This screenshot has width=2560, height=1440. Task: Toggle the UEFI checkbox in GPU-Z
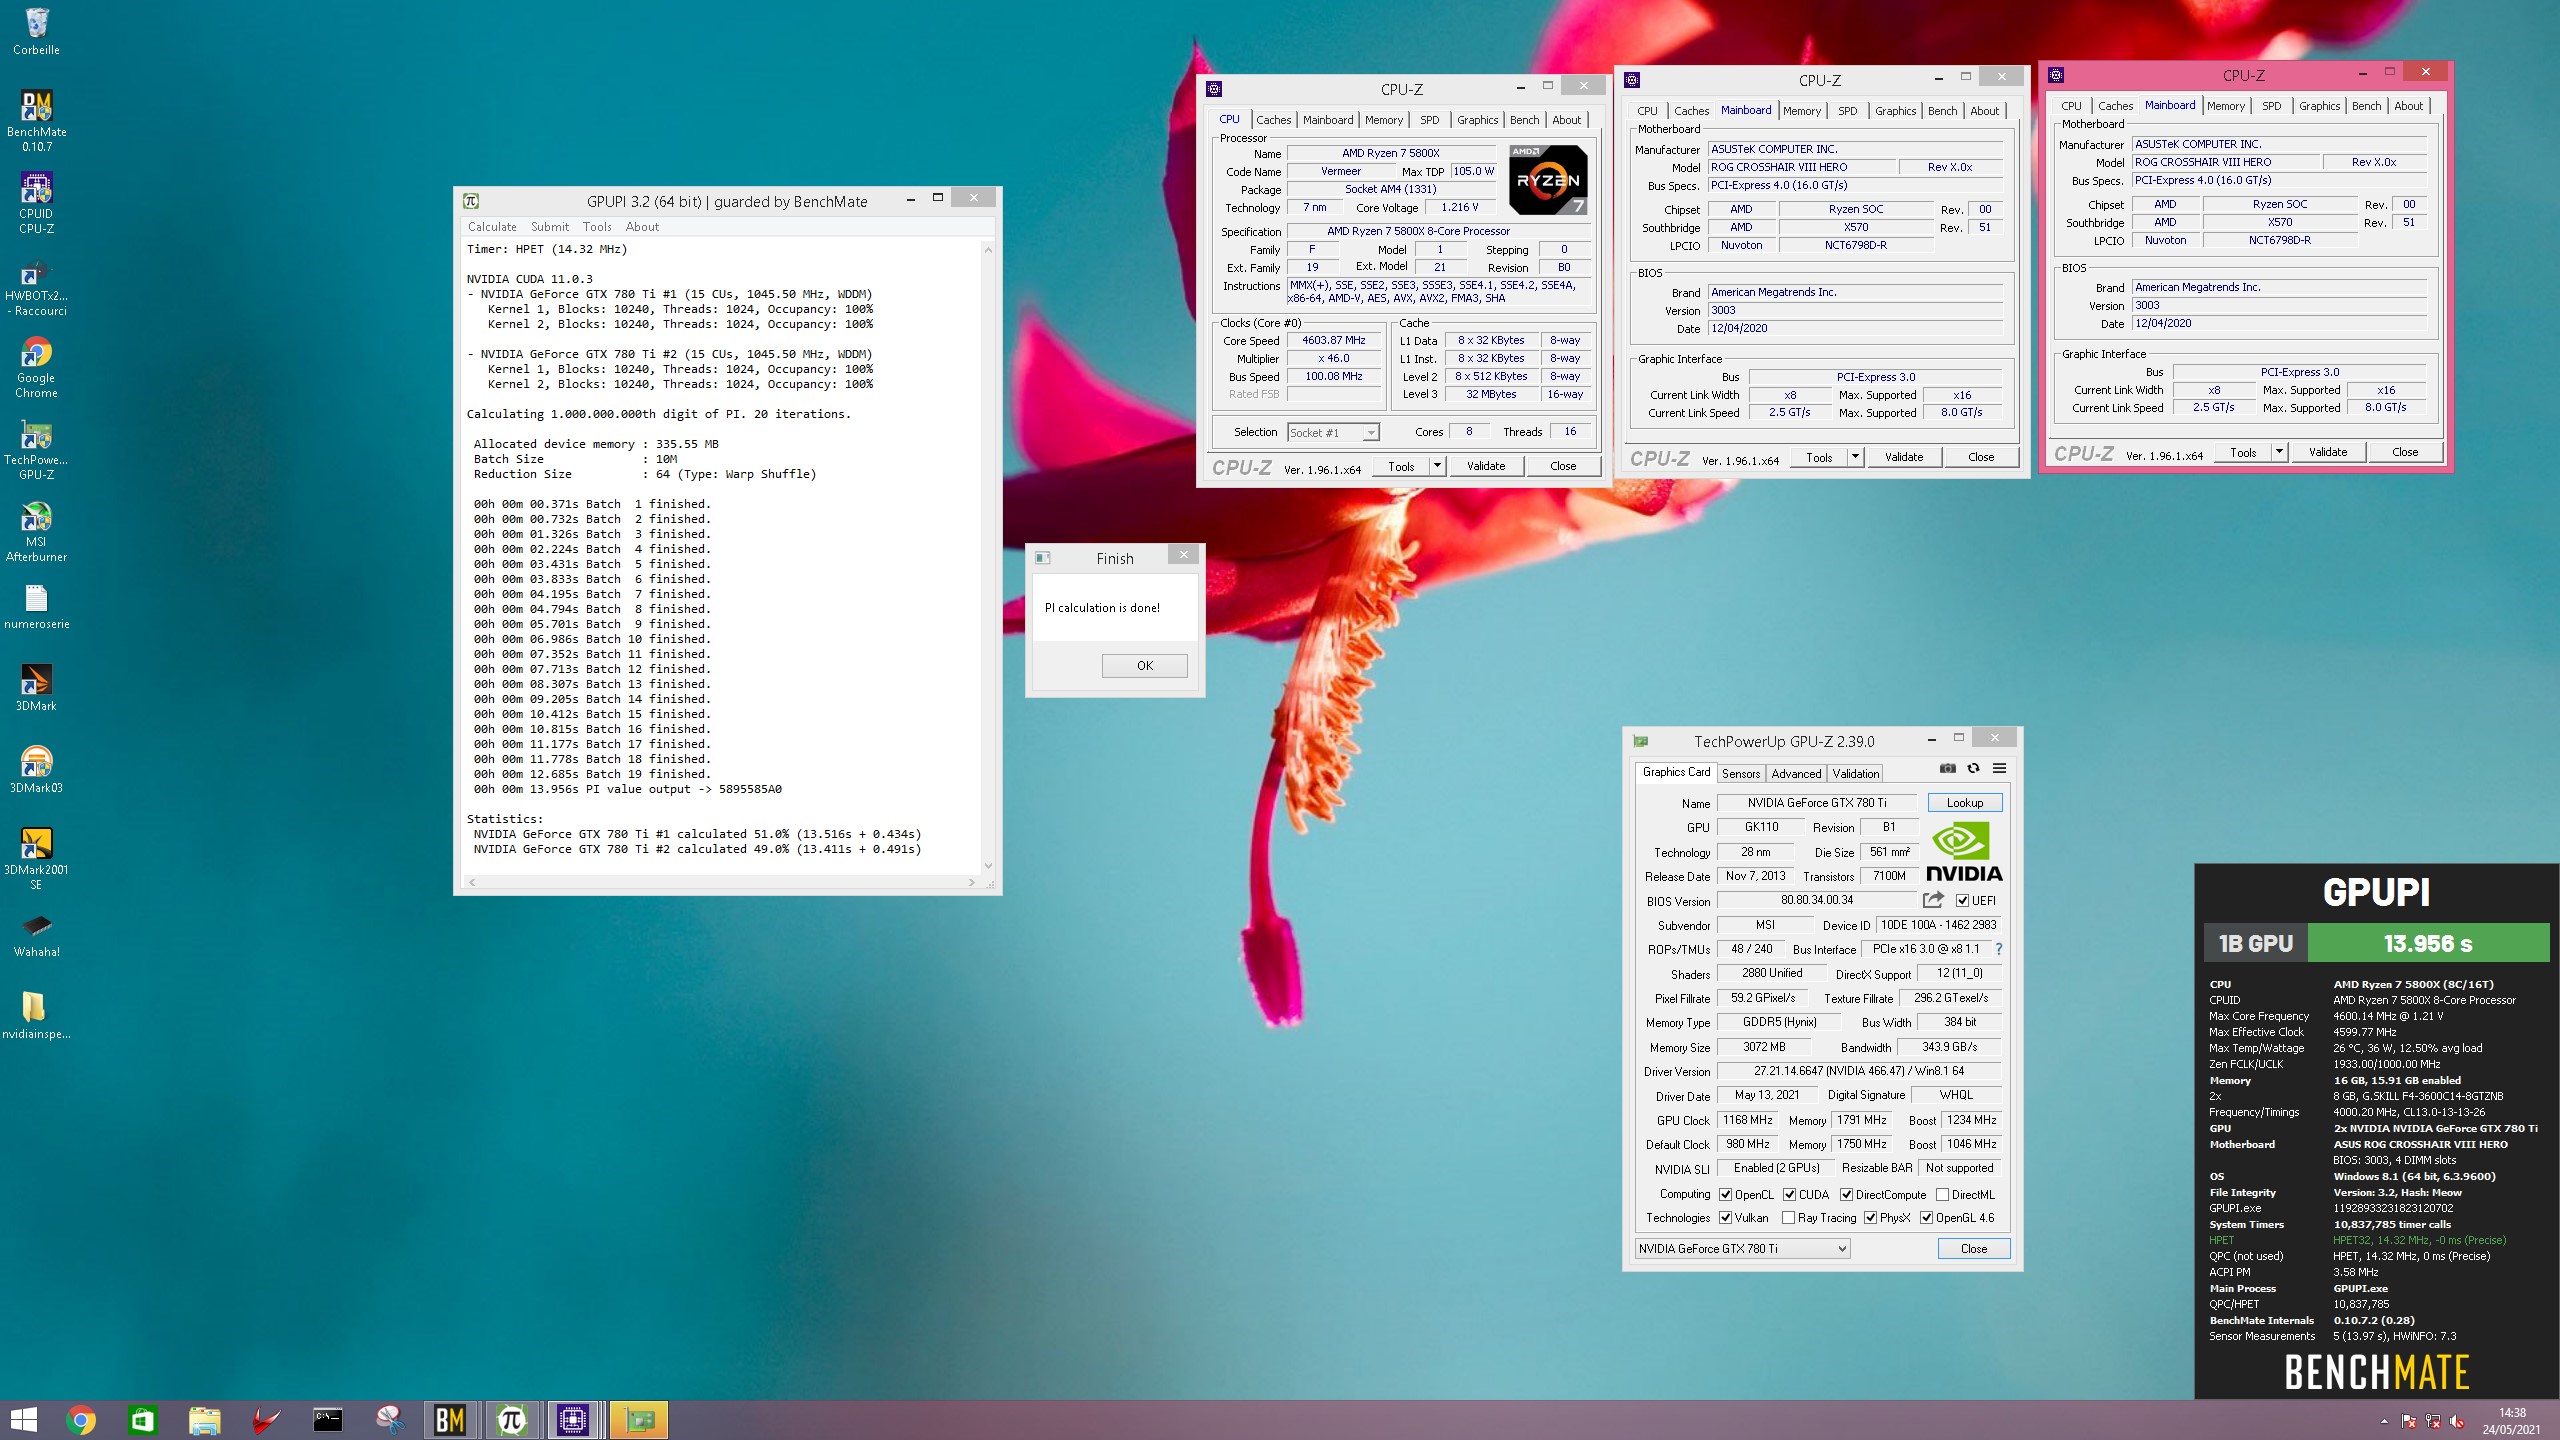point(1962,901)
